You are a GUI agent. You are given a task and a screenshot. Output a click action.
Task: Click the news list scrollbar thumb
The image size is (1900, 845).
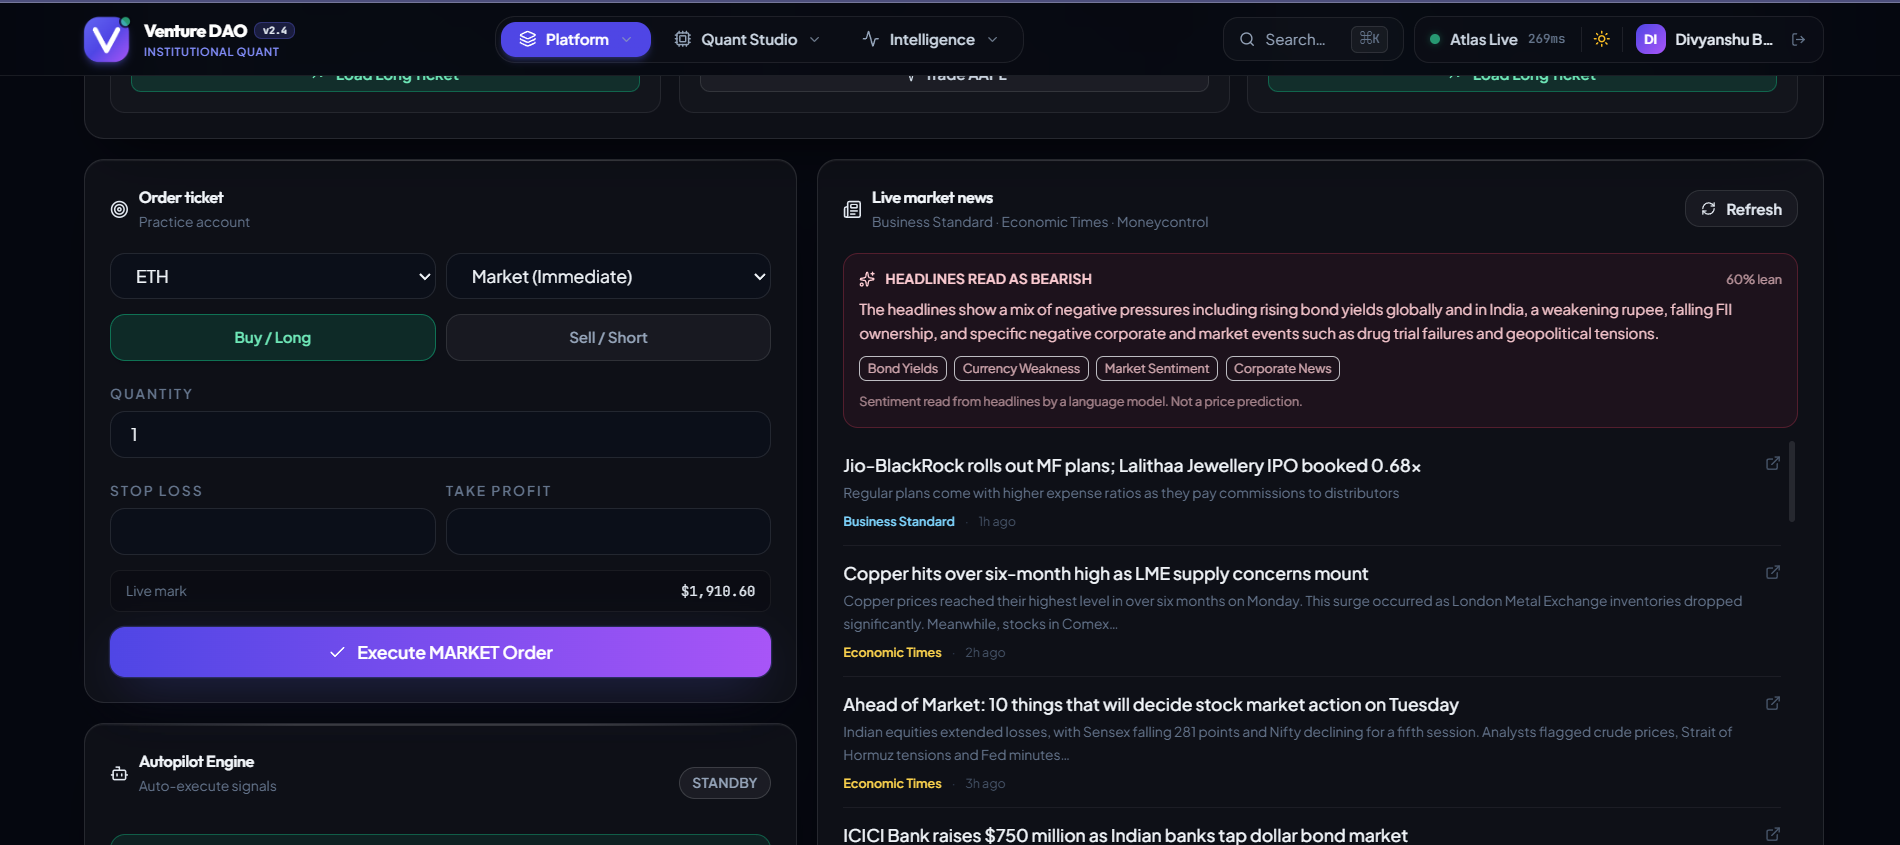click(x=1792, y=482)
